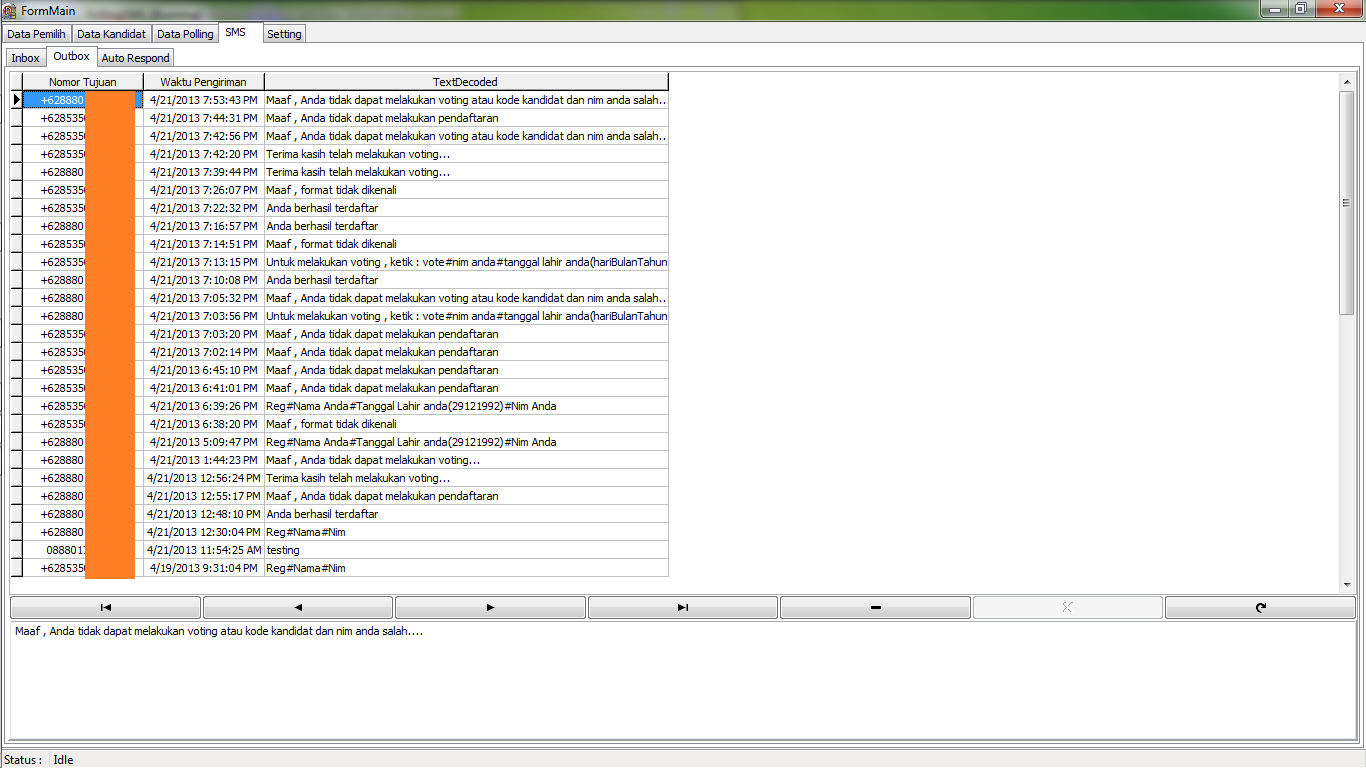Click 'Terima kasih' message in 7:42:20 PM row
Viewport: 1366px width, 768px height.
(x=466, y=154)
